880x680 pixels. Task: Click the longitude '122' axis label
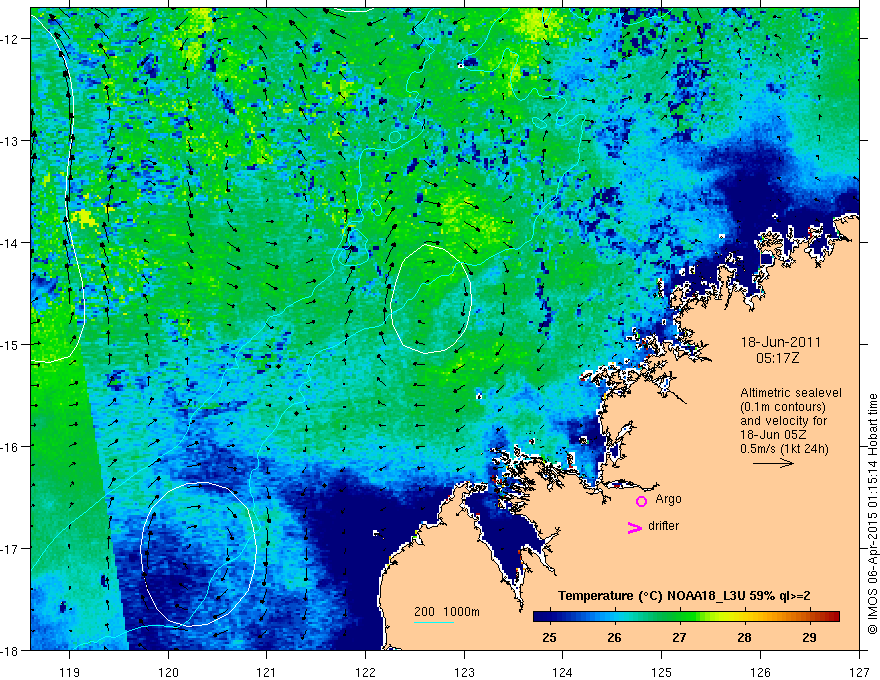pos(365,672)
